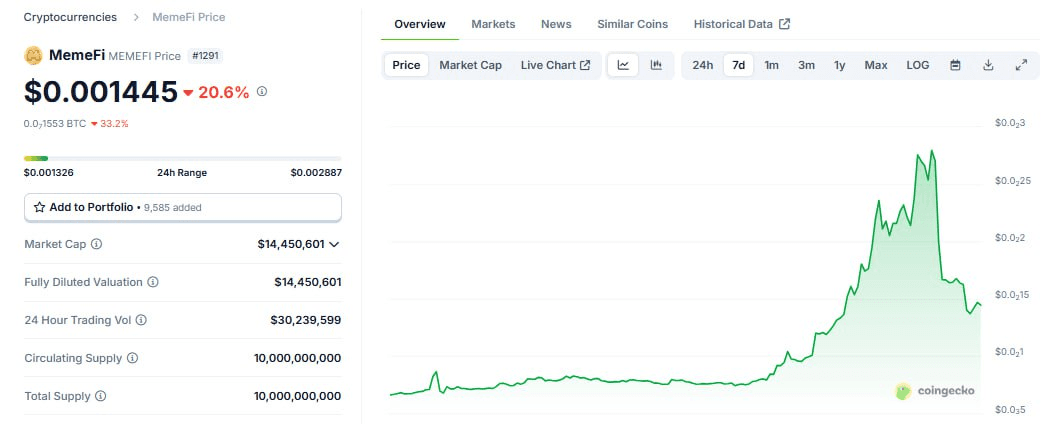Screen dimensions: 1054x424
Task: Switch to the line chart view icon
Action: (623, 66)
